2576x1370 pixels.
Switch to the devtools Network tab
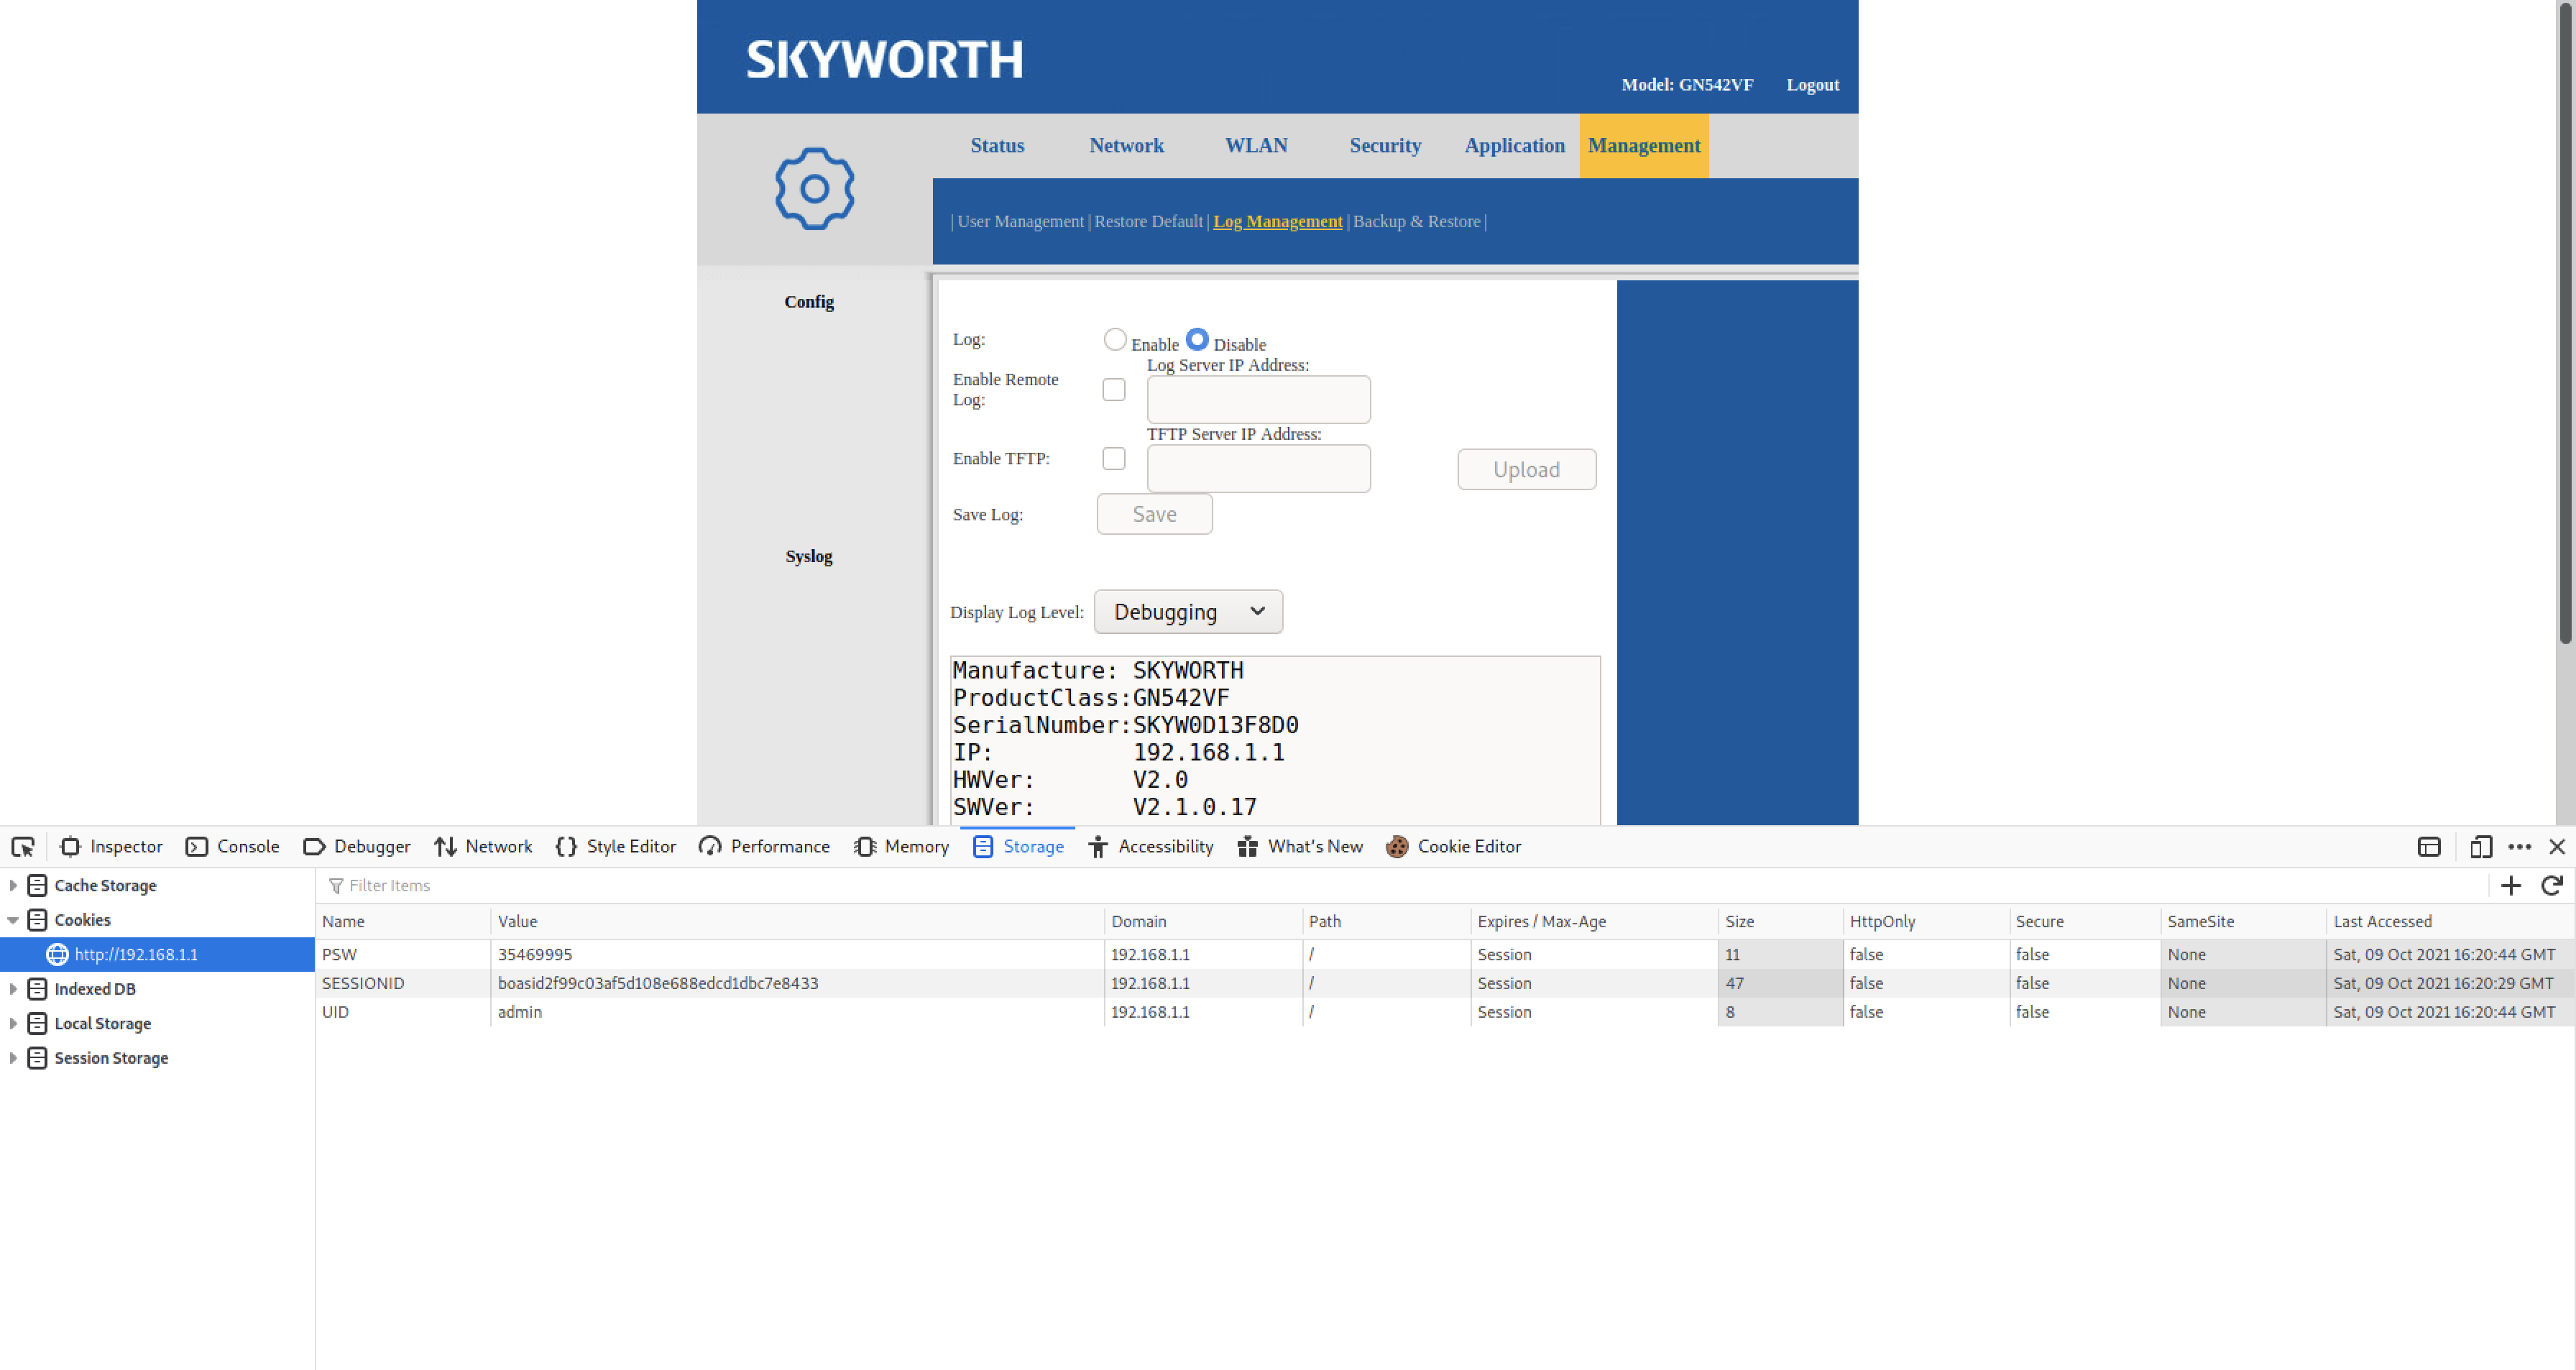click(x=483, y=847)
